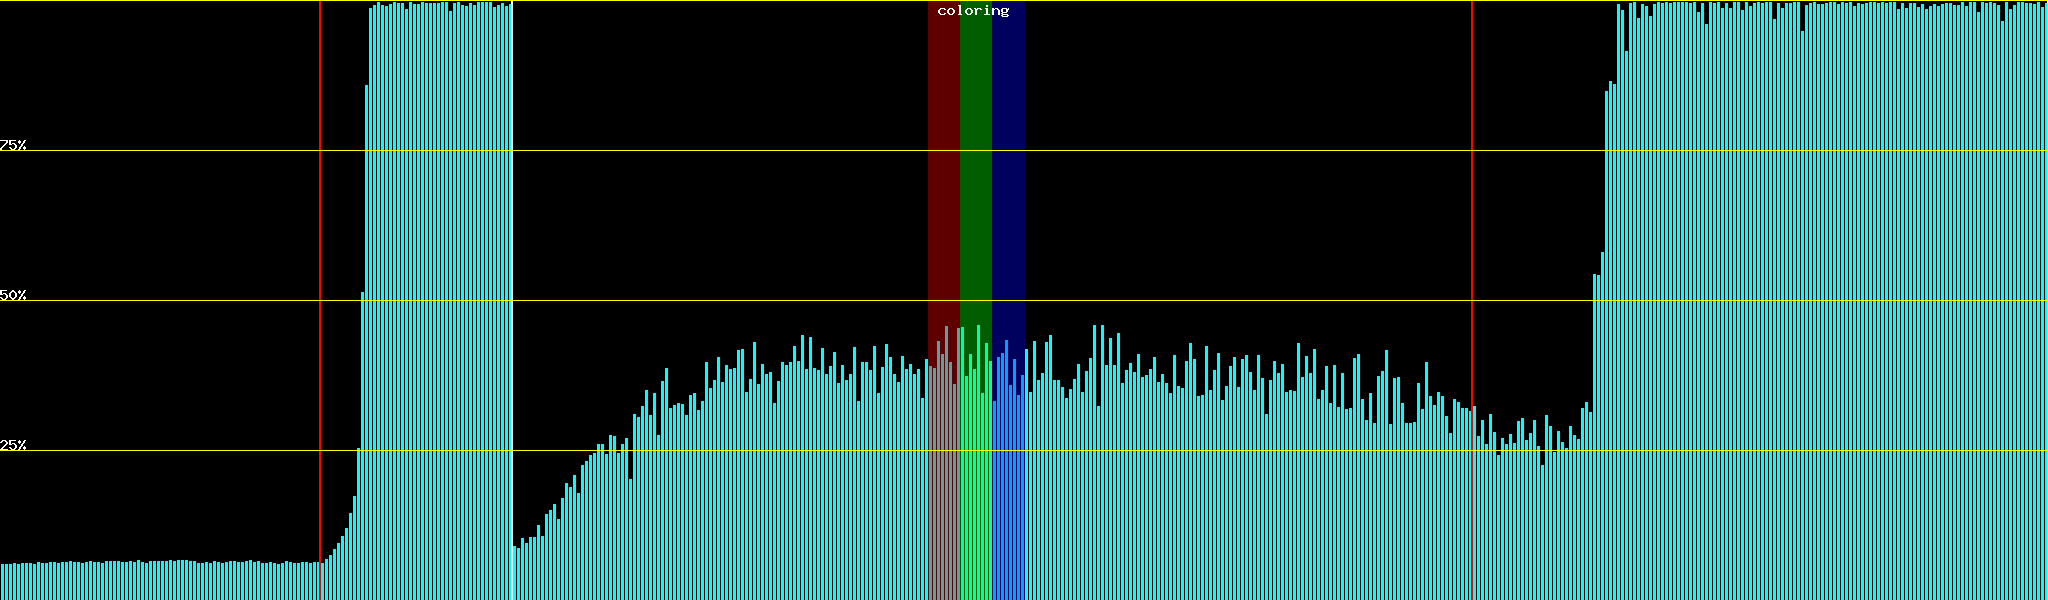Click the 25% axis label
The height and width of the screenshot is (600, 2048).
pos(13,445)
